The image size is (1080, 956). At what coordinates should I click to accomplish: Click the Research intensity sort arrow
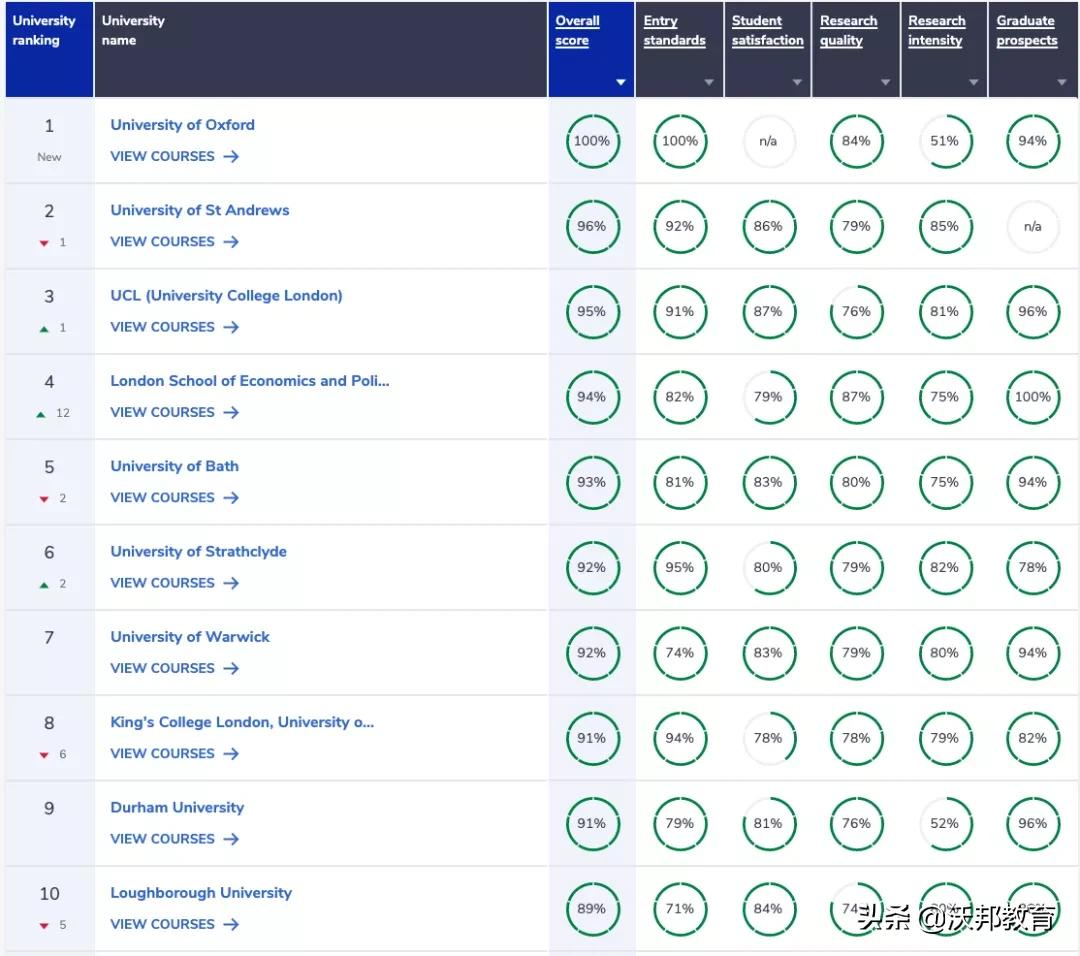tap(973, 82)
